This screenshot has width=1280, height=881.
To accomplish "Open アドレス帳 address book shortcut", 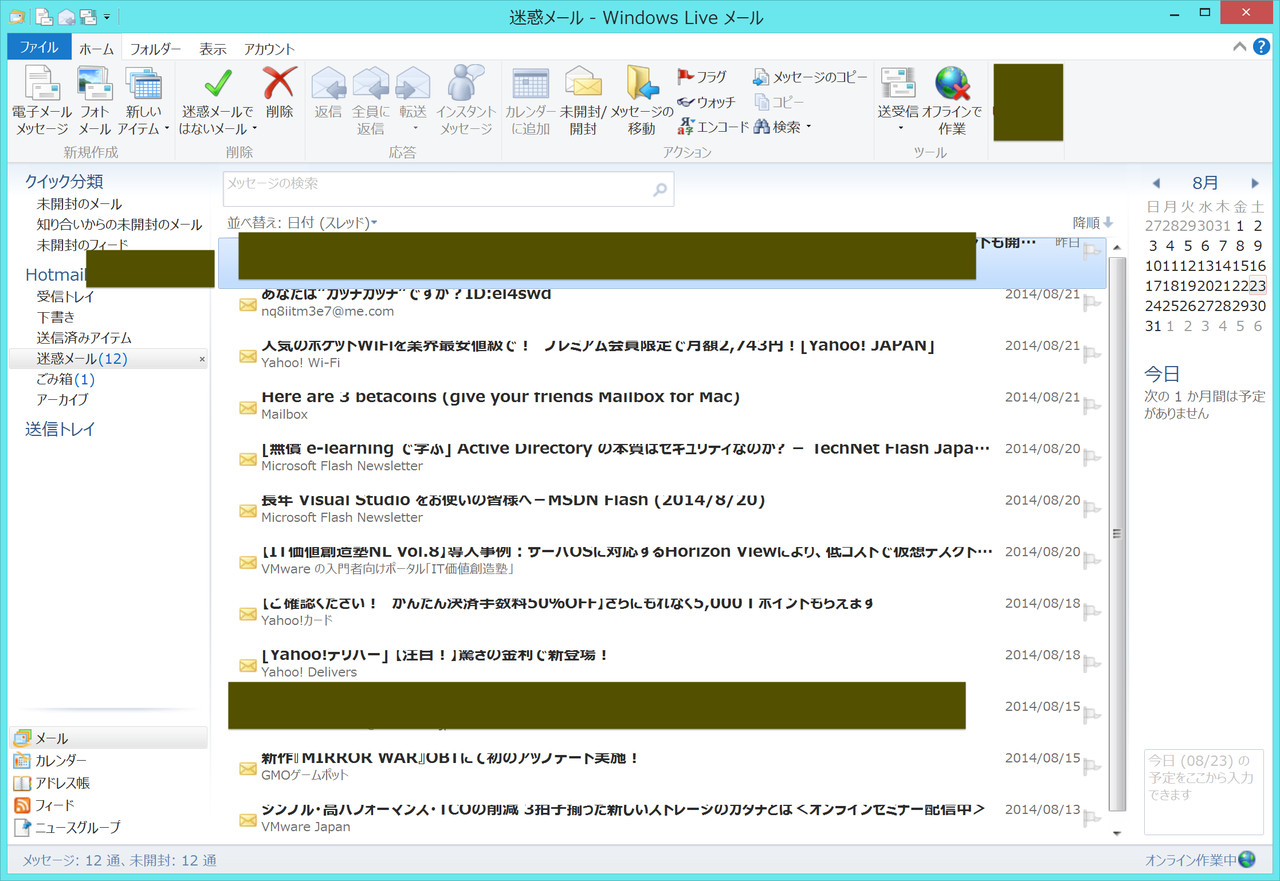I will click(x=62, y=783).
